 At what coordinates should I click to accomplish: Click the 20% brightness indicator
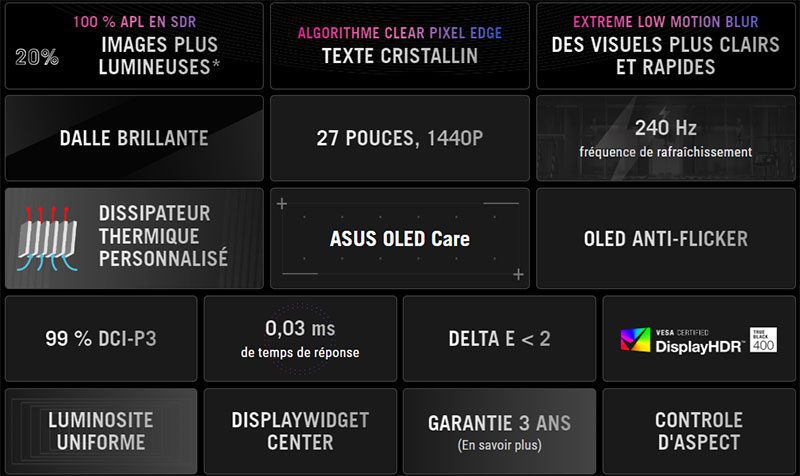[x=36, y=57]
